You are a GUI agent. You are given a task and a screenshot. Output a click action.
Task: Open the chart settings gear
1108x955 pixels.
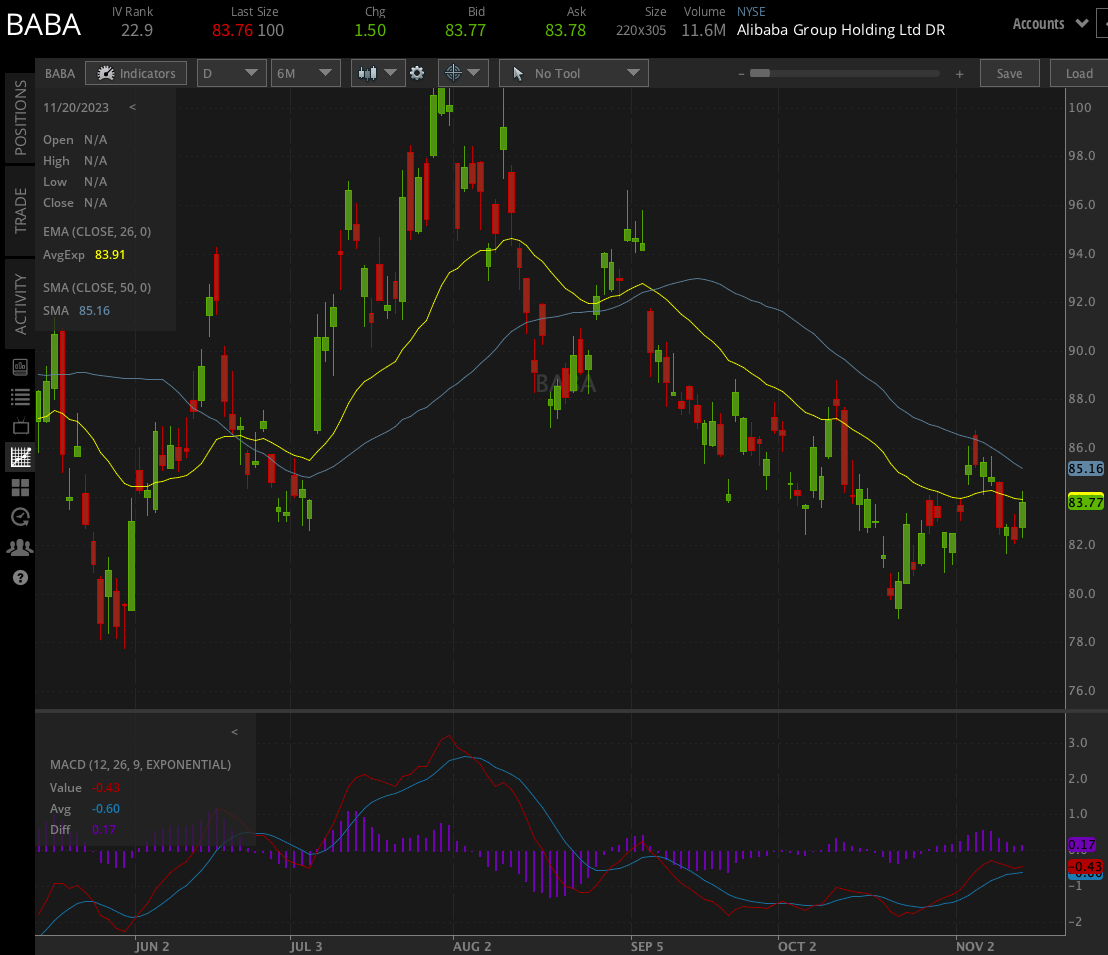[x=417, y=72]
